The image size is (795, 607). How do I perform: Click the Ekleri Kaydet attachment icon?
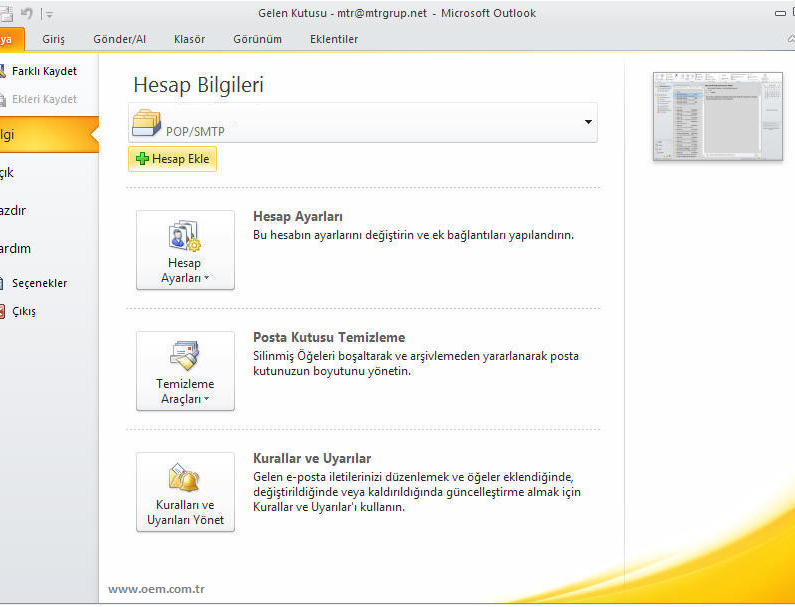[3, 99]
